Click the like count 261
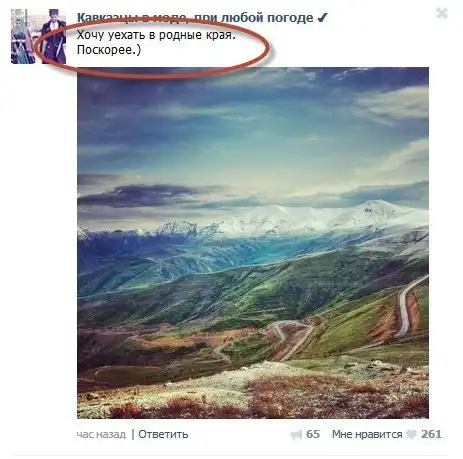Image resolution: width=463 pixels, height=459 pixels. click(431, 434)
